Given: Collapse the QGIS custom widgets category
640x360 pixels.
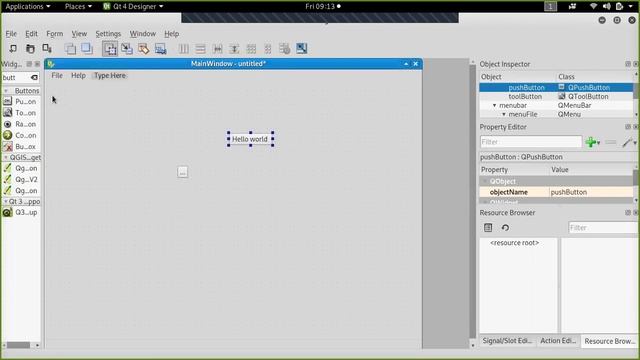Looking at the screenshot, I should coord(6,158).
